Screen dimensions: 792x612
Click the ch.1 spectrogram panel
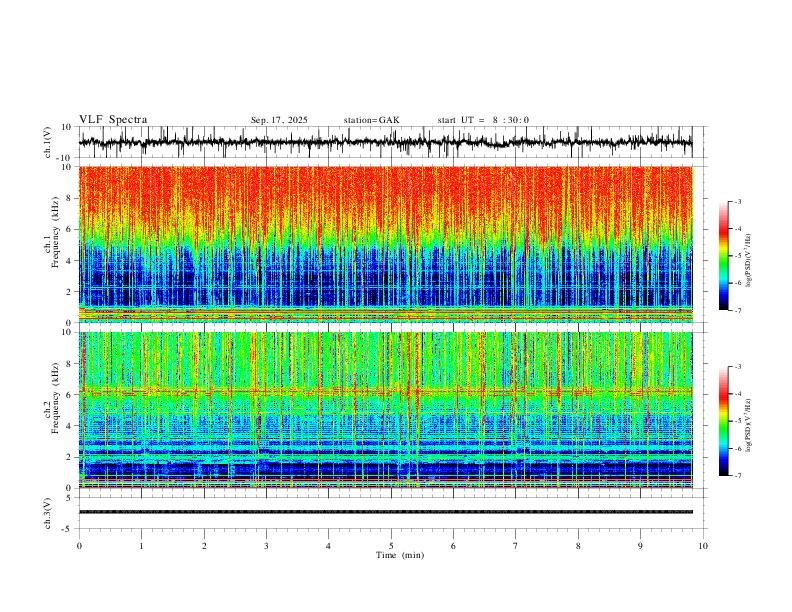click(x=385, y=244)
